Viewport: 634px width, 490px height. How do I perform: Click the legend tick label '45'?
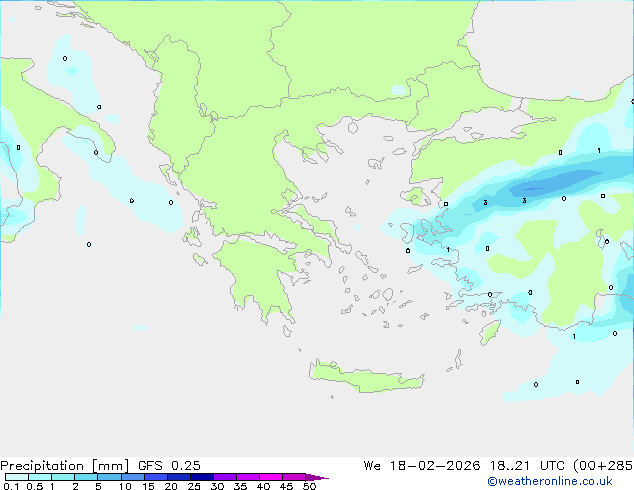(286, 486)
